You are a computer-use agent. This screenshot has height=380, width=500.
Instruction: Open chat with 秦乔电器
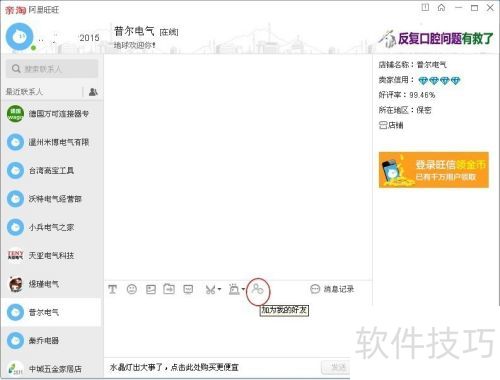tap(52, 341)
